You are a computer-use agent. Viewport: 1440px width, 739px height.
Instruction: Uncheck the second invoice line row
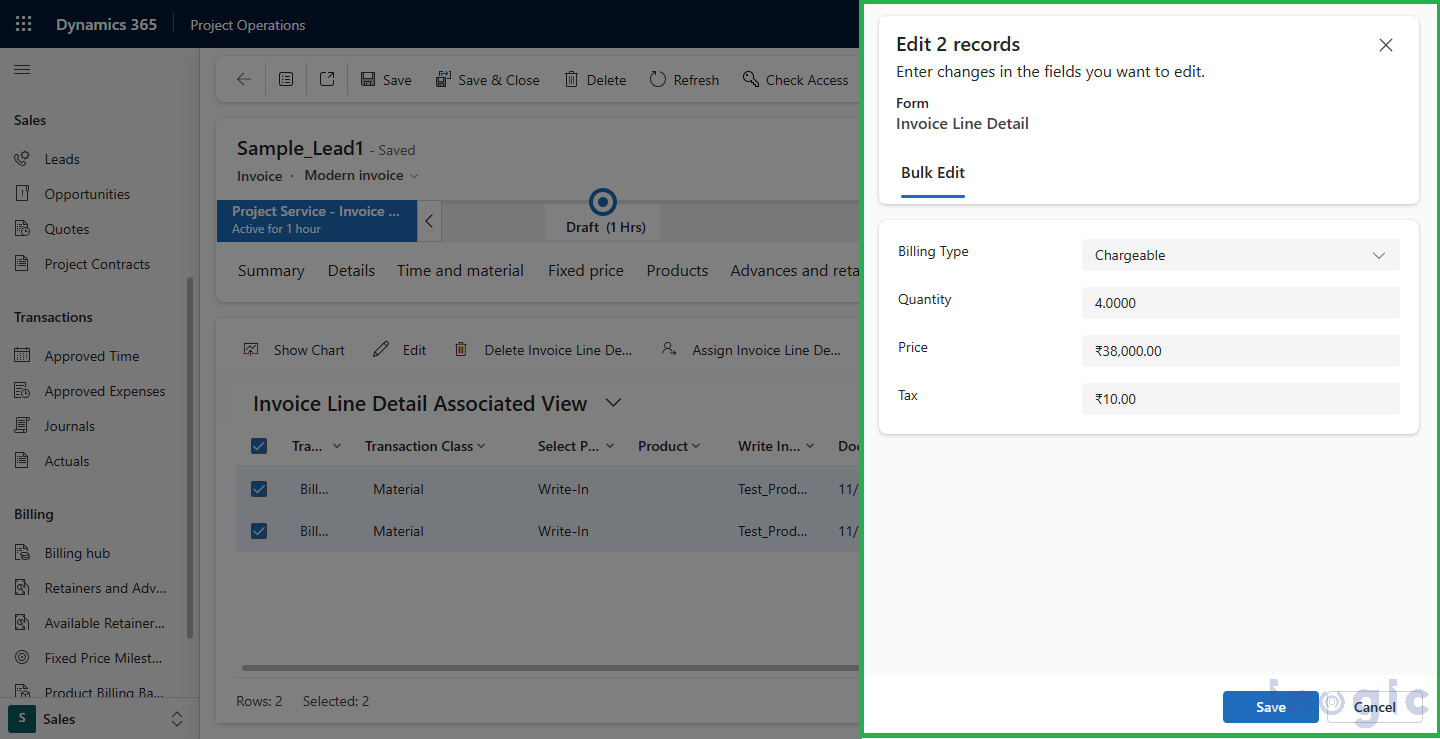tap(259, 531)
